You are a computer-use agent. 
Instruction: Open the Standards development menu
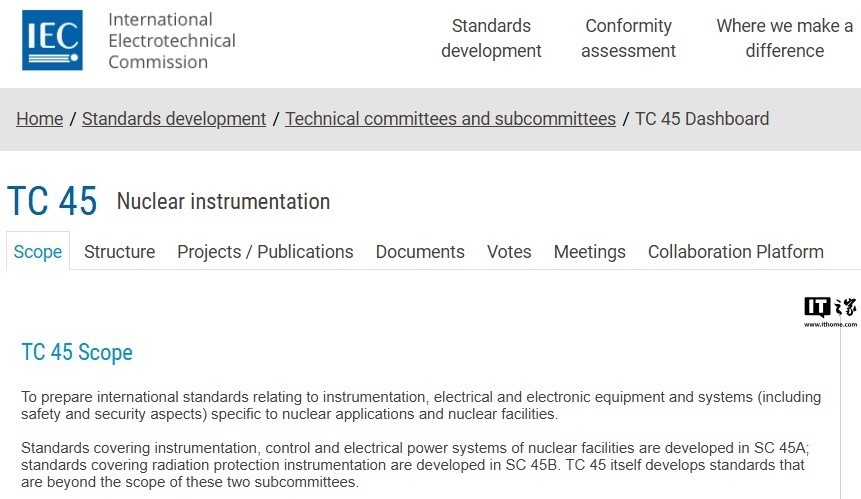click(491, 38)
